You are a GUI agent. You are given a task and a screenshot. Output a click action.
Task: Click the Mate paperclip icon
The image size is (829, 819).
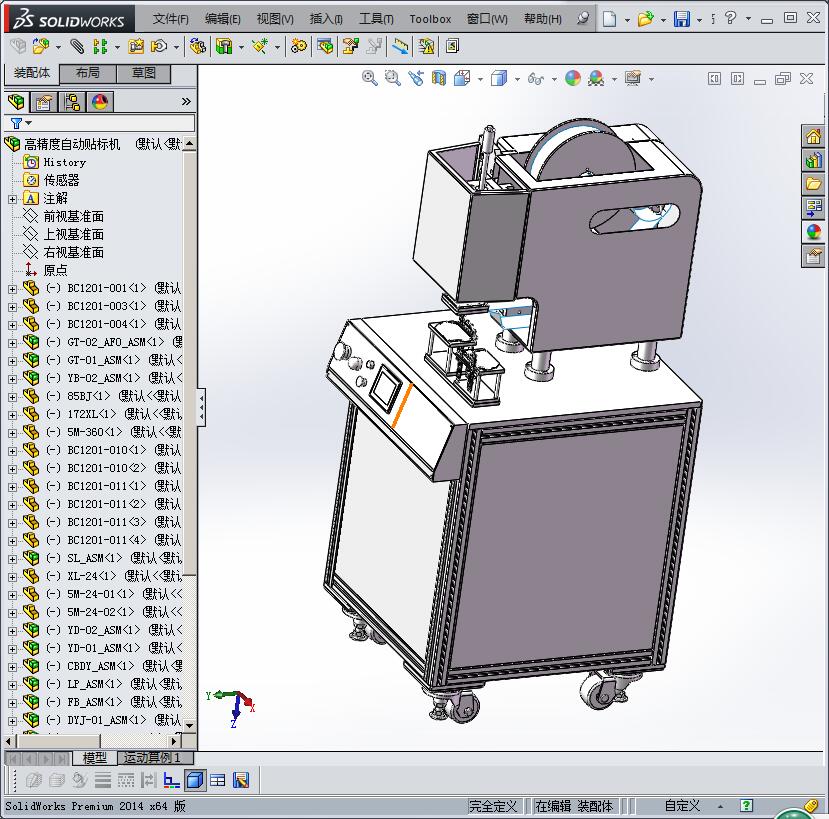77,47
